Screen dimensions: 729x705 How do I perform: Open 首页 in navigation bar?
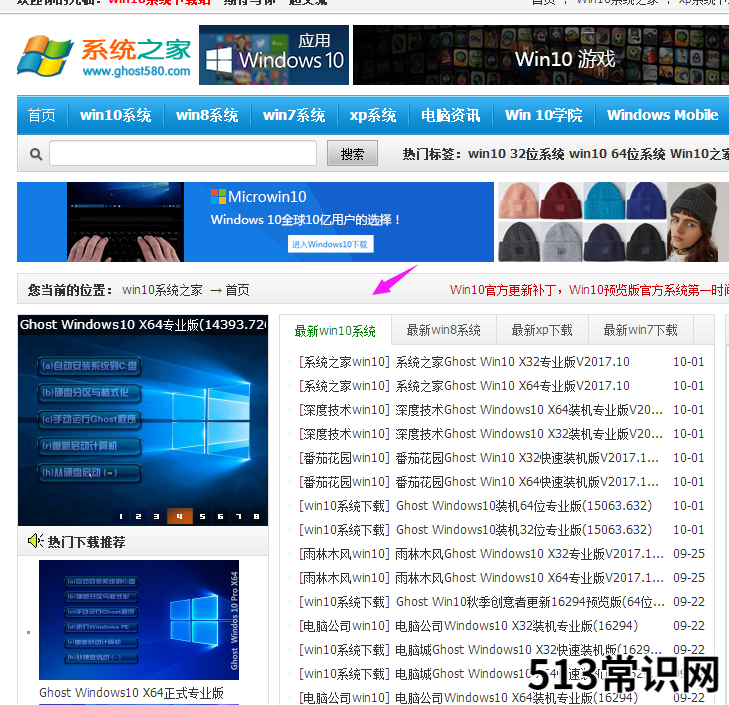click(42, 115)
